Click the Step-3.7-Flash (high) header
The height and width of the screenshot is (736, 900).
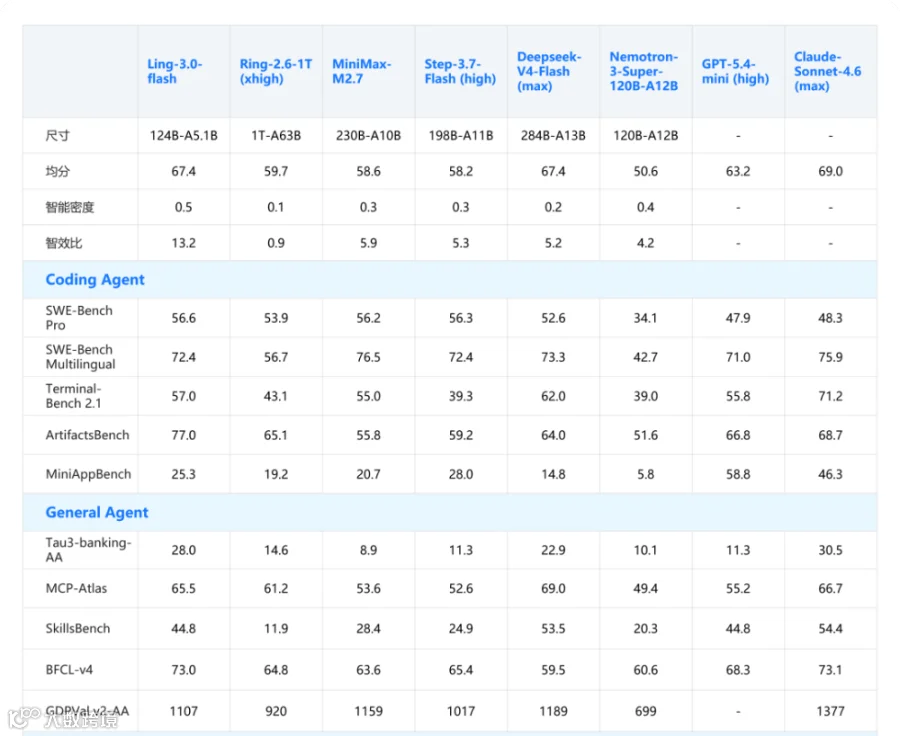coord(460,71)
